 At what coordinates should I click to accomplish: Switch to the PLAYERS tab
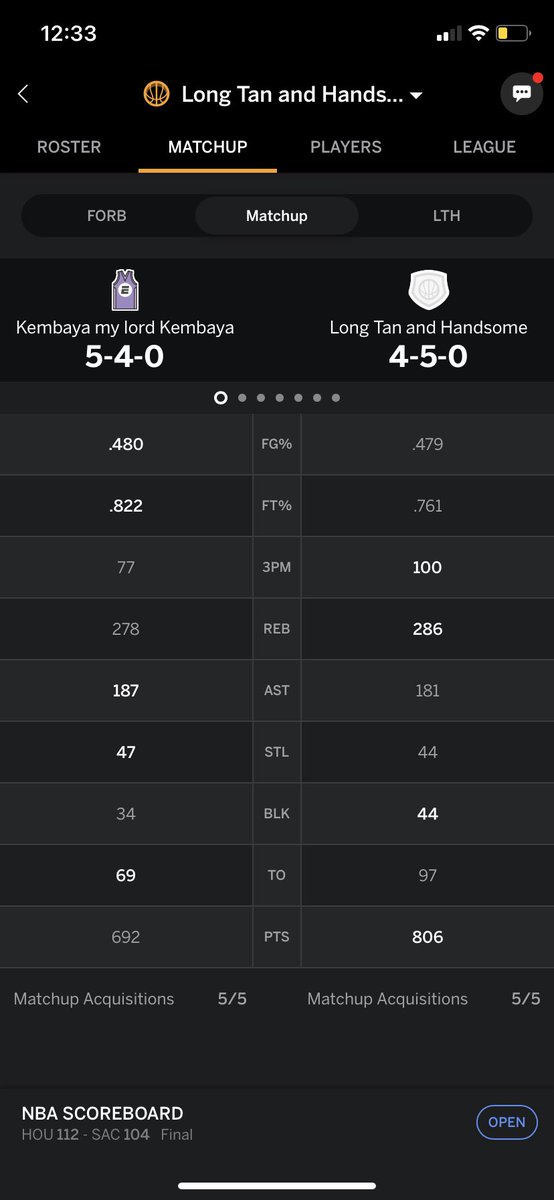coord(346,147)
